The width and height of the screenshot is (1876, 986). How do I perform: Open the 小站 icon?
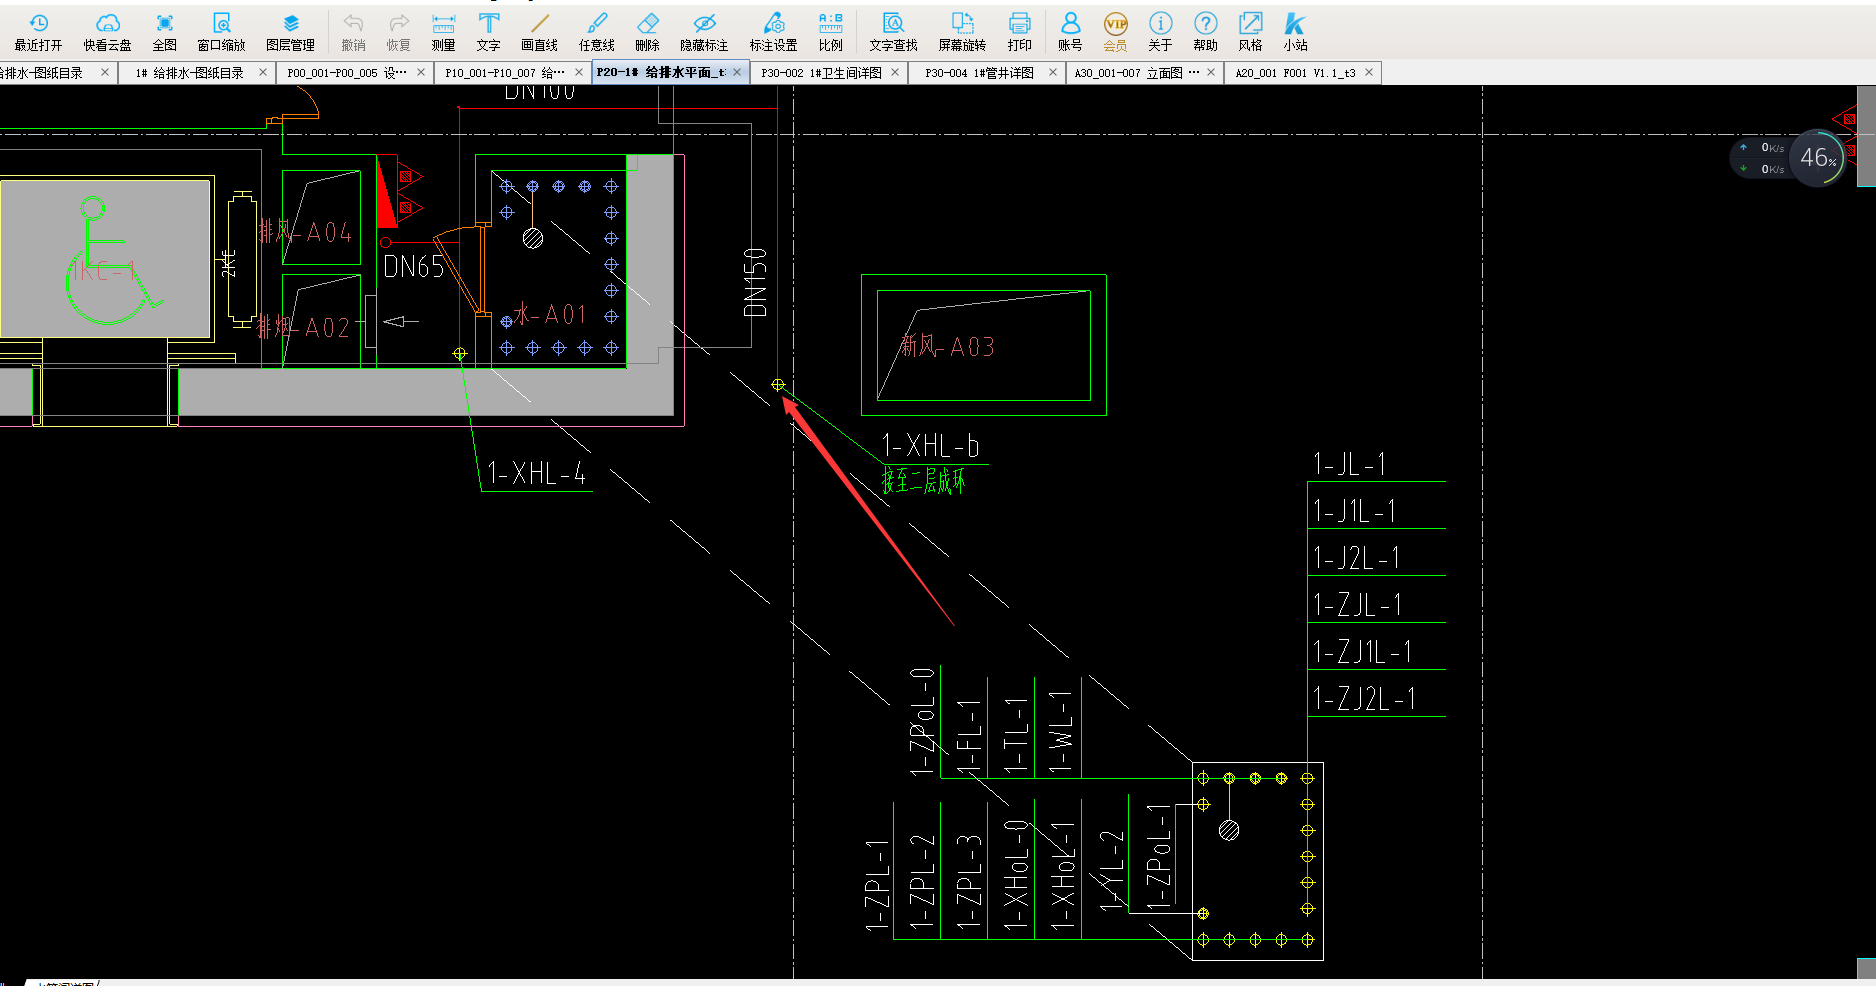tap(1295, 32)
